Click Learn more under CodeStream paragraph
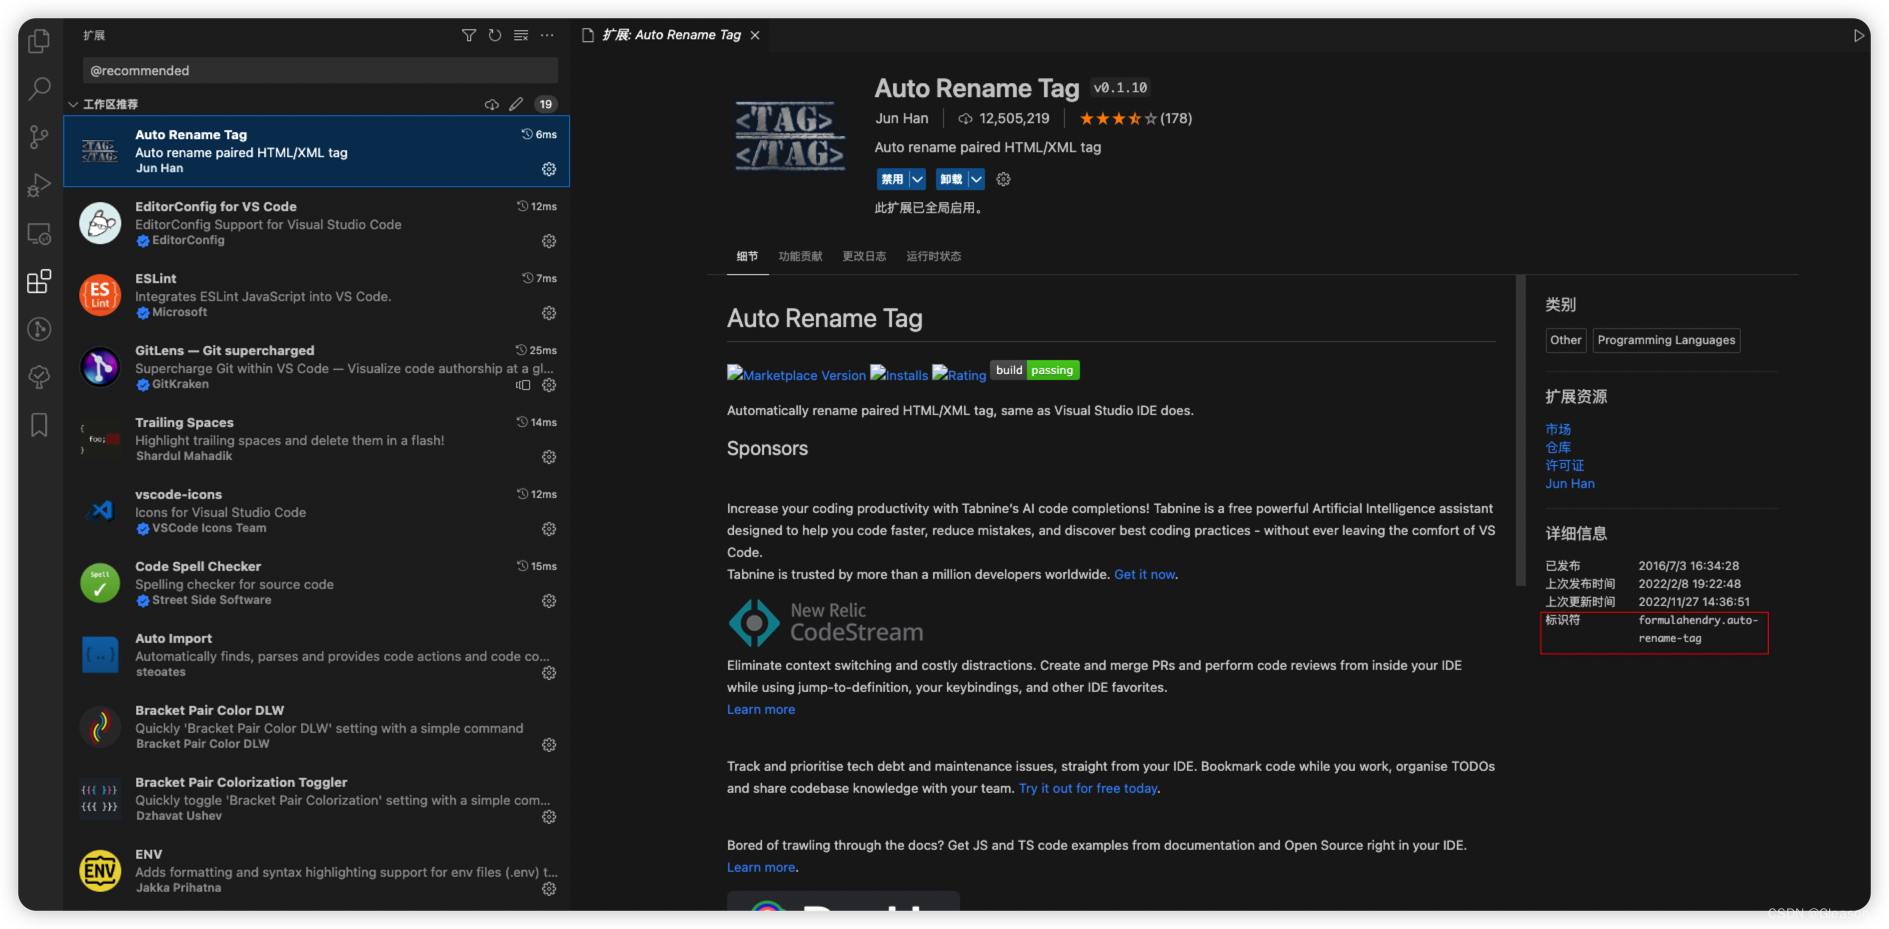This screenshot has width=1889, height=929. coord(761,709)
